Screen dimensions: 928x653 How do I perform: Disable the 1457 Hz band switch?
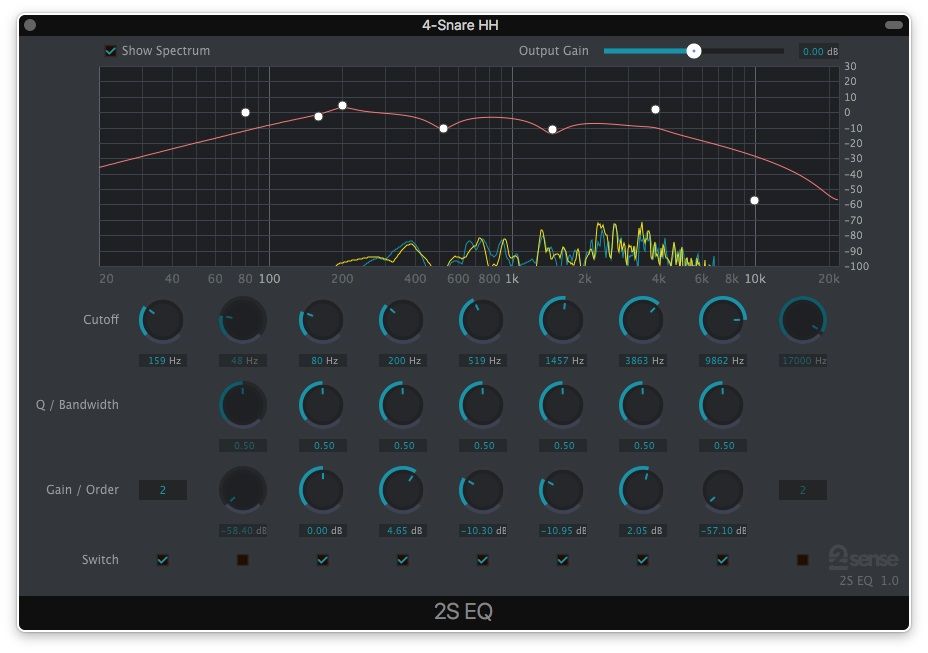(x=562, y=559)
